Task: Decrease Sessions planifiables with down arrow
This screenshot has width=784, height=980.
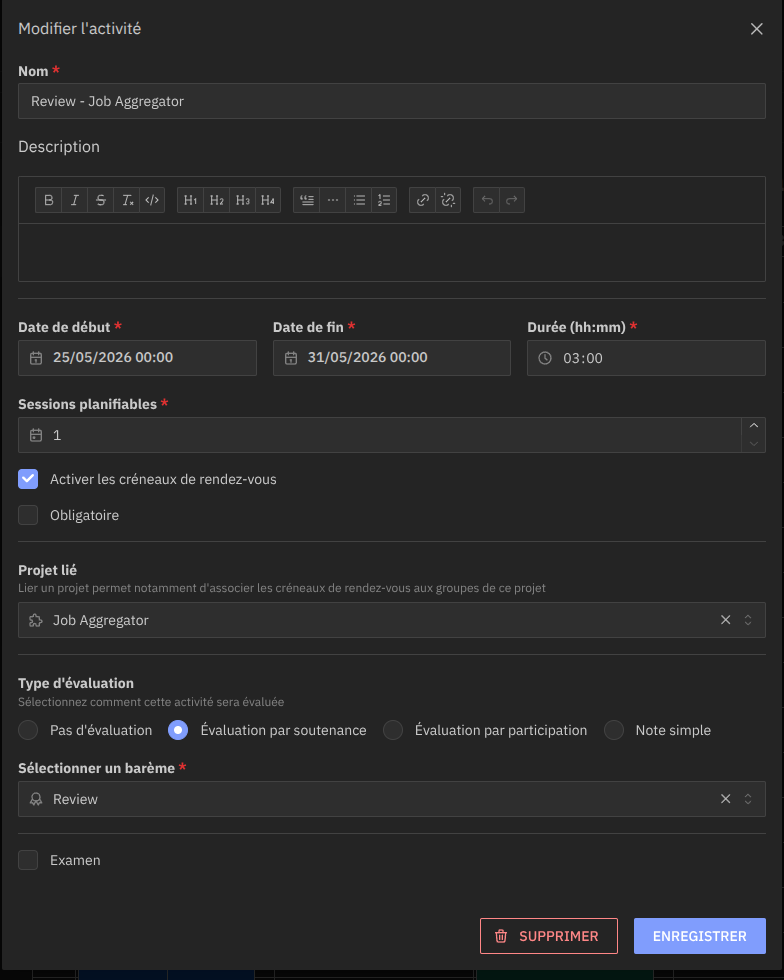Action: click(x=753, y=444)
